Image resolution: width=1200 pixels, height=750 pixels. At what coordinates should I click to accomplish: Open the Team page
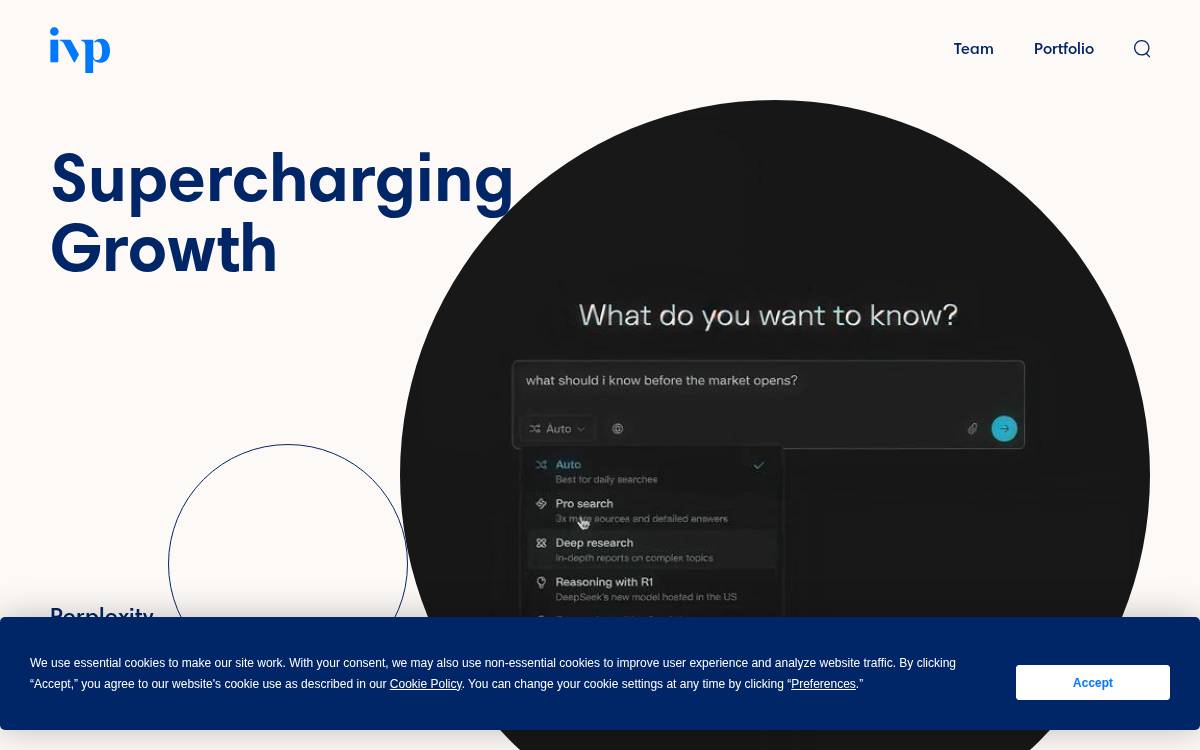[x=973, y=49]
